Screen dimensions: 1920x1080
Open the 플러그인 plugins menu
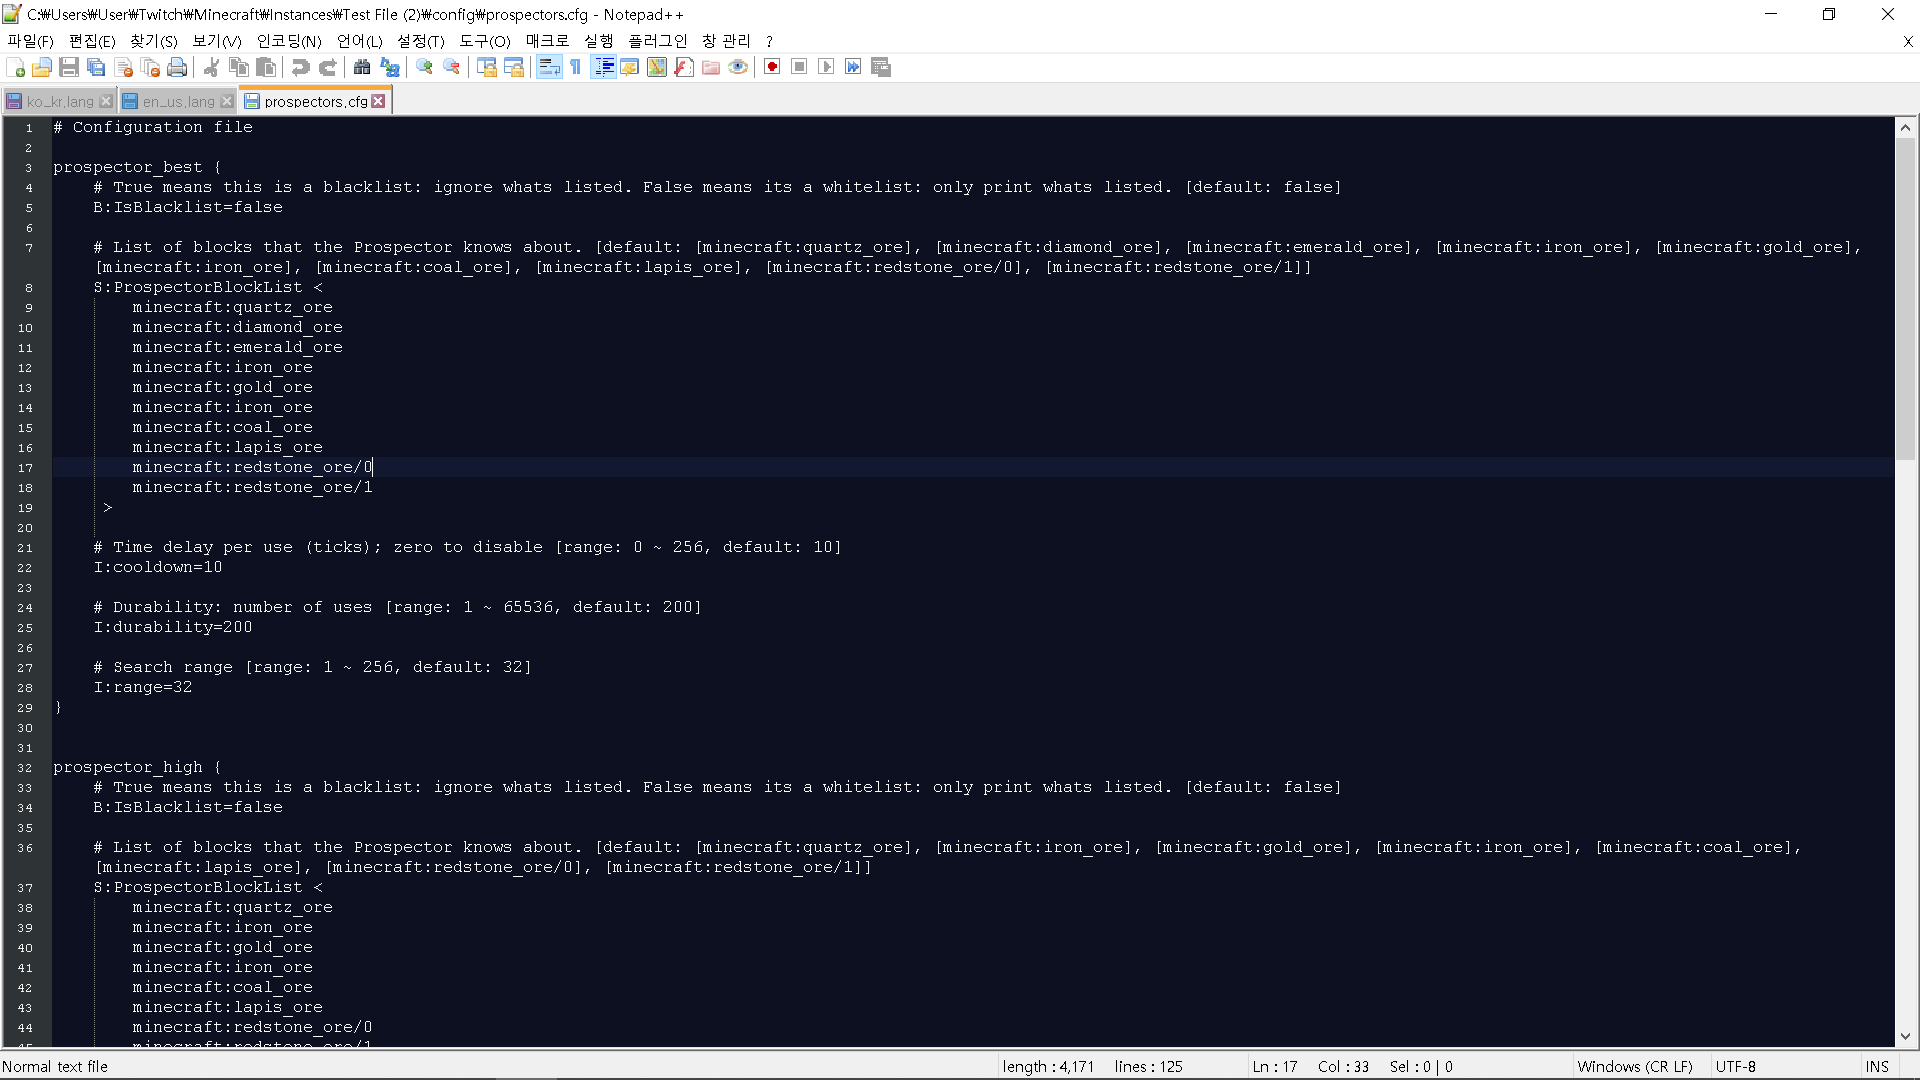[657, 41]
